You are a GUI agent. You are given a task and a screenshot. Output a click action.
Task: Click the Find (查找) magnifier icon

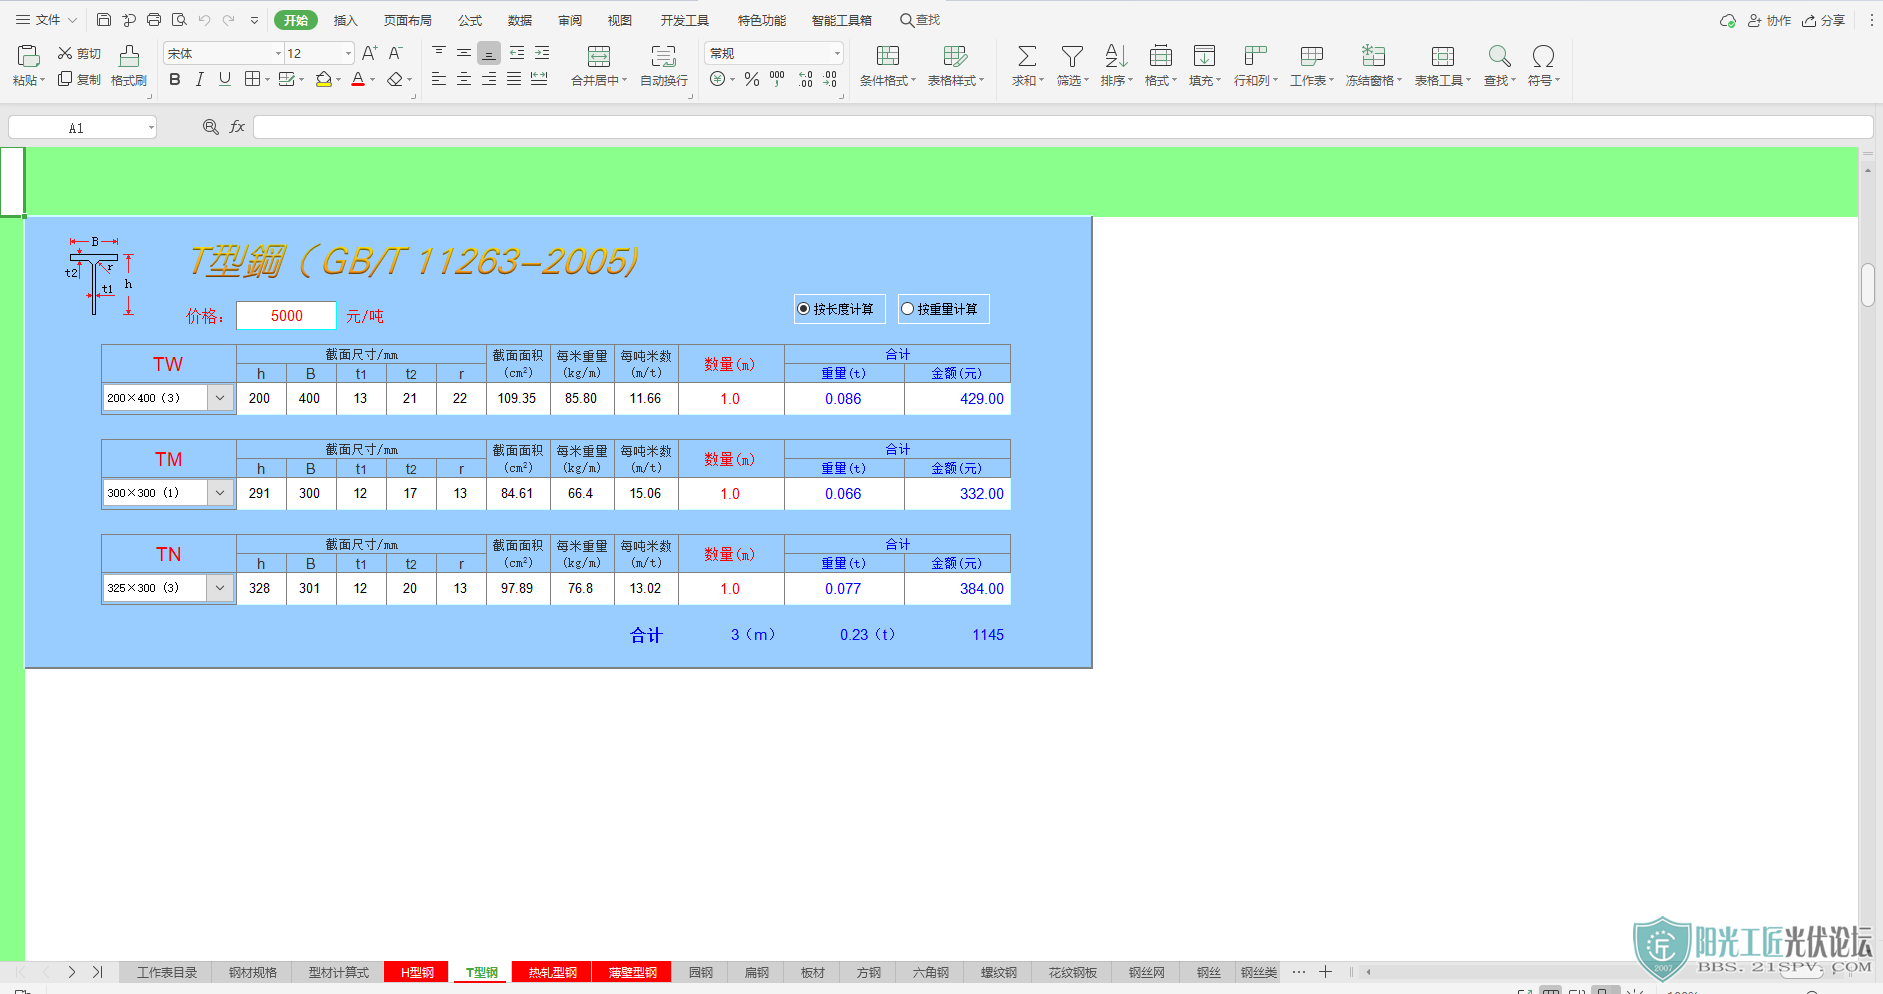click(x=1499, y=56)
